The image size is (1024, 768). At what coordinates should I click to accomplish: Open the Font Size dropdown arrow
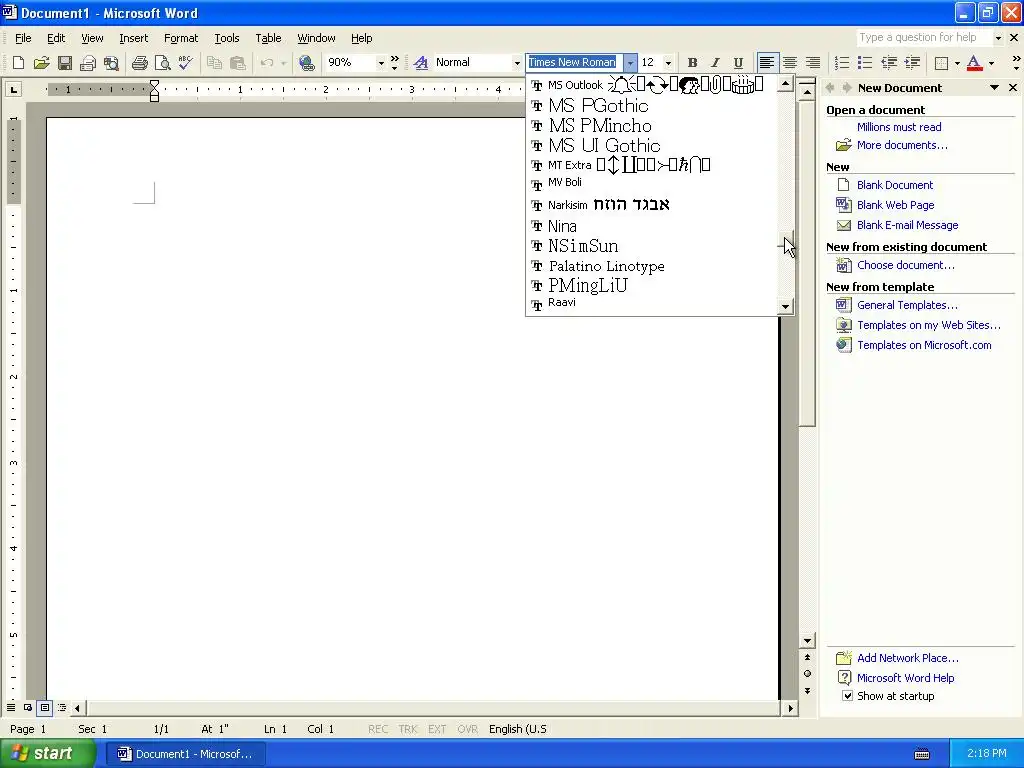tap(668, 63)
